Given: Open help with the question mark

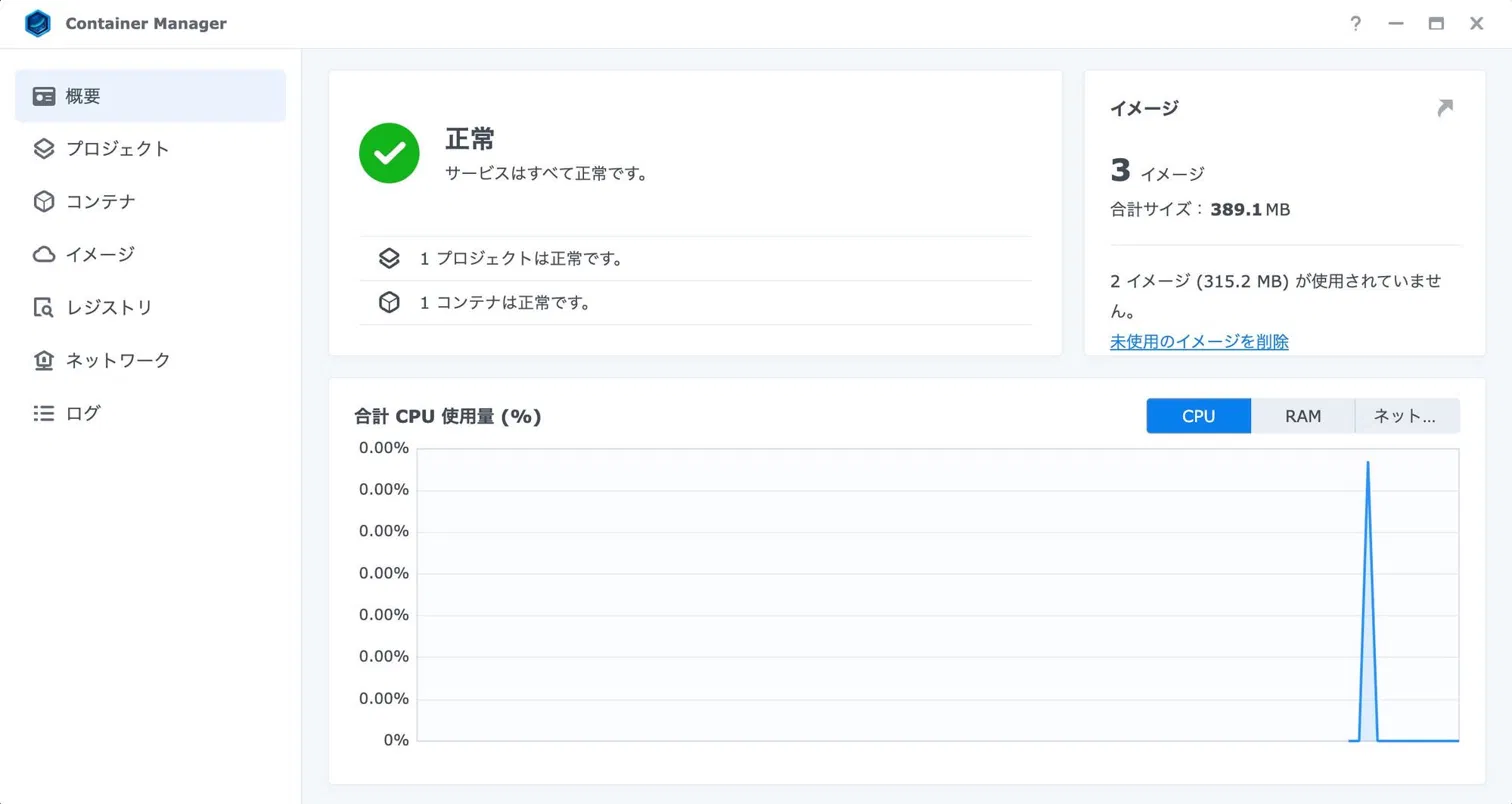Looking at the screenshot, I should tap(1355, 24).
